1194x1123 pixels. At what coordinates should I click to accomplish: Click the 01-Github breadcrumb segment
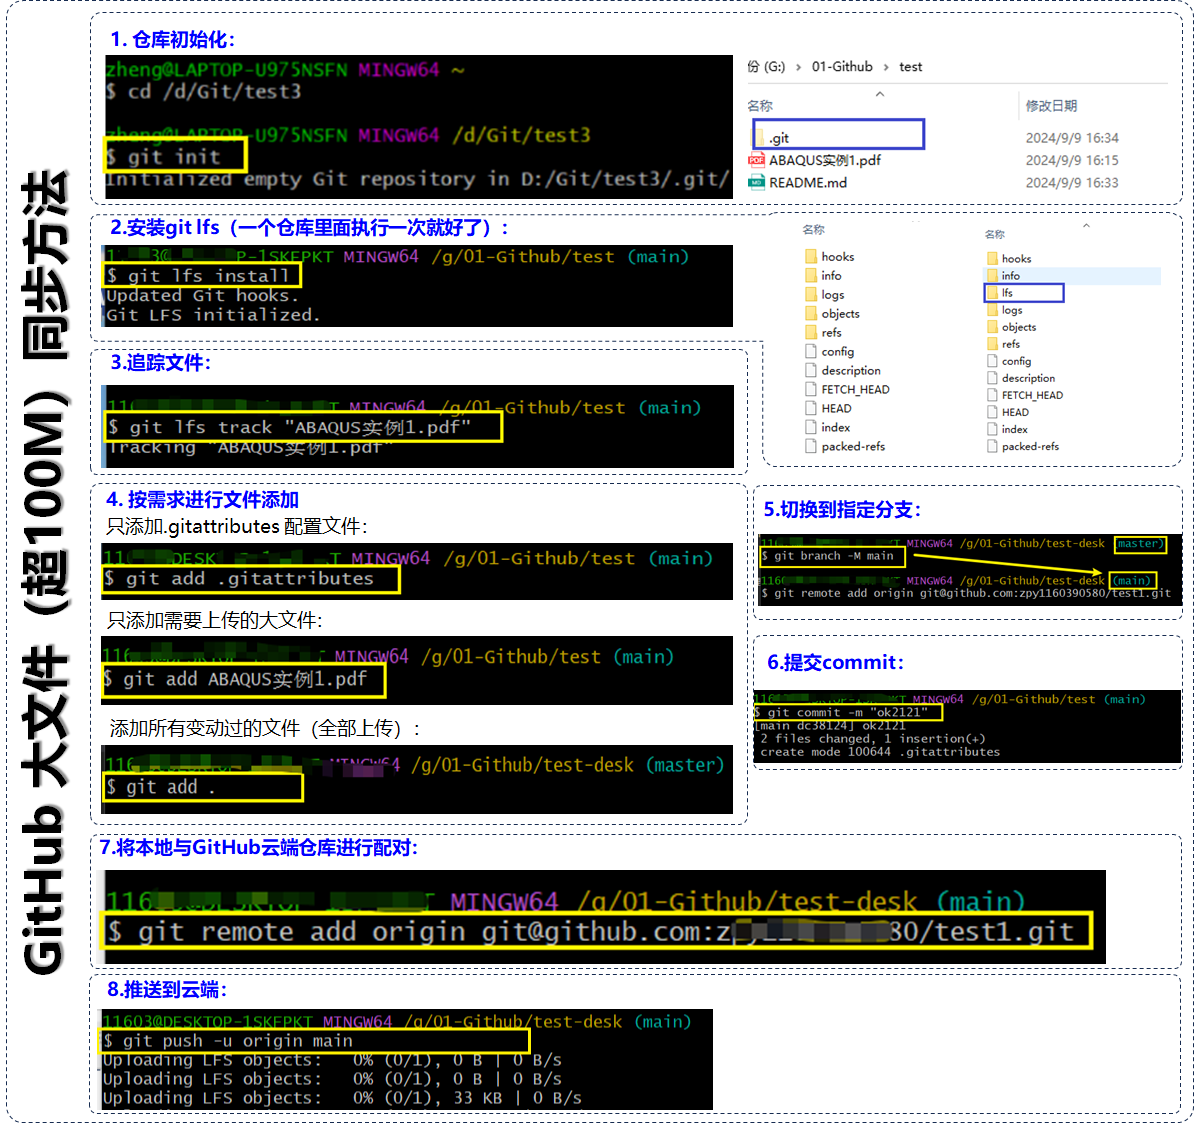point(841,66)
